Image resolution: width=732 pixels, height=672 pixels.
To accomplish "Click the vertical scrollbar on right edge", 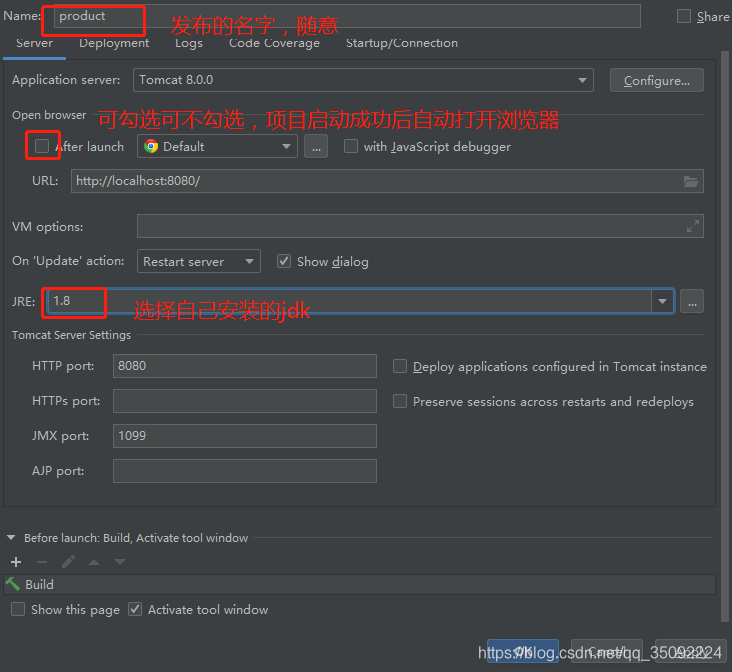I will coord(725,336).
